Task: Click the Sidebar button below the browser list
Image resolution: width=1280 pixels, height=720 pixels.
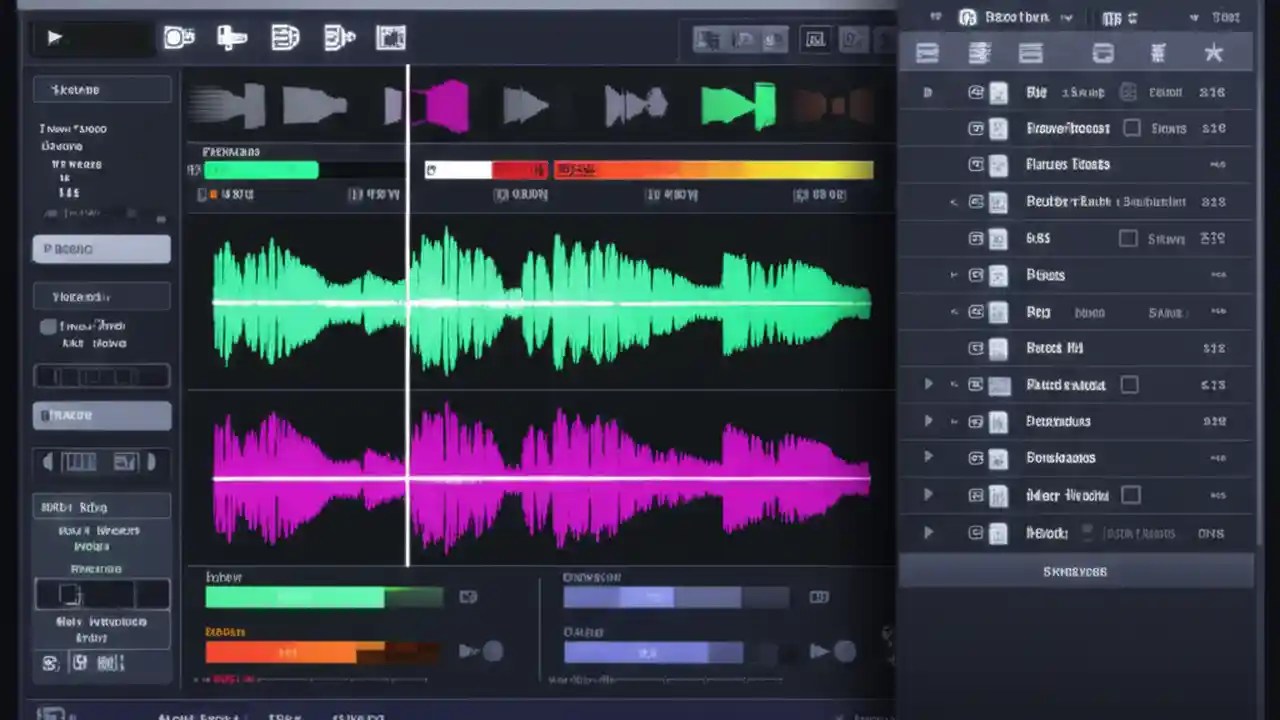Action: click(x=1074, y=571)
